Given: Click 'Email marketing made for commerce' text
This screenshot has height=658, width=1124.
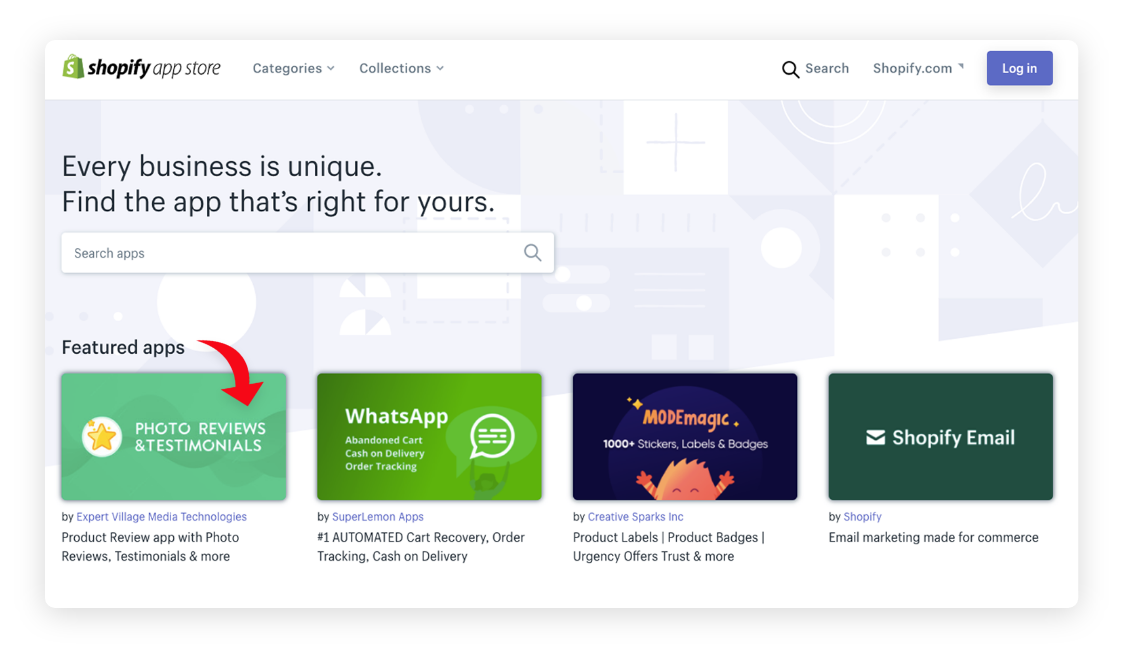Looking at the screenshot, I should tap(933, 538).
